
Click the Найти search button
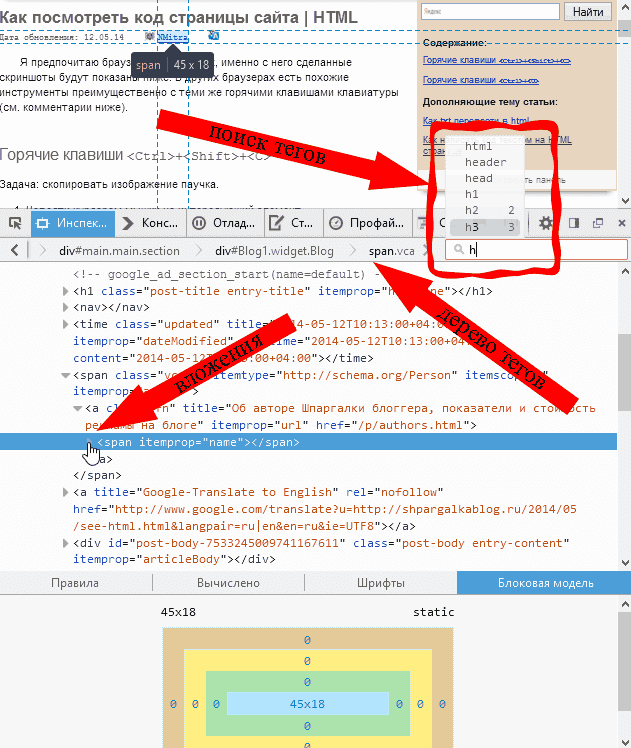[588, 11]
